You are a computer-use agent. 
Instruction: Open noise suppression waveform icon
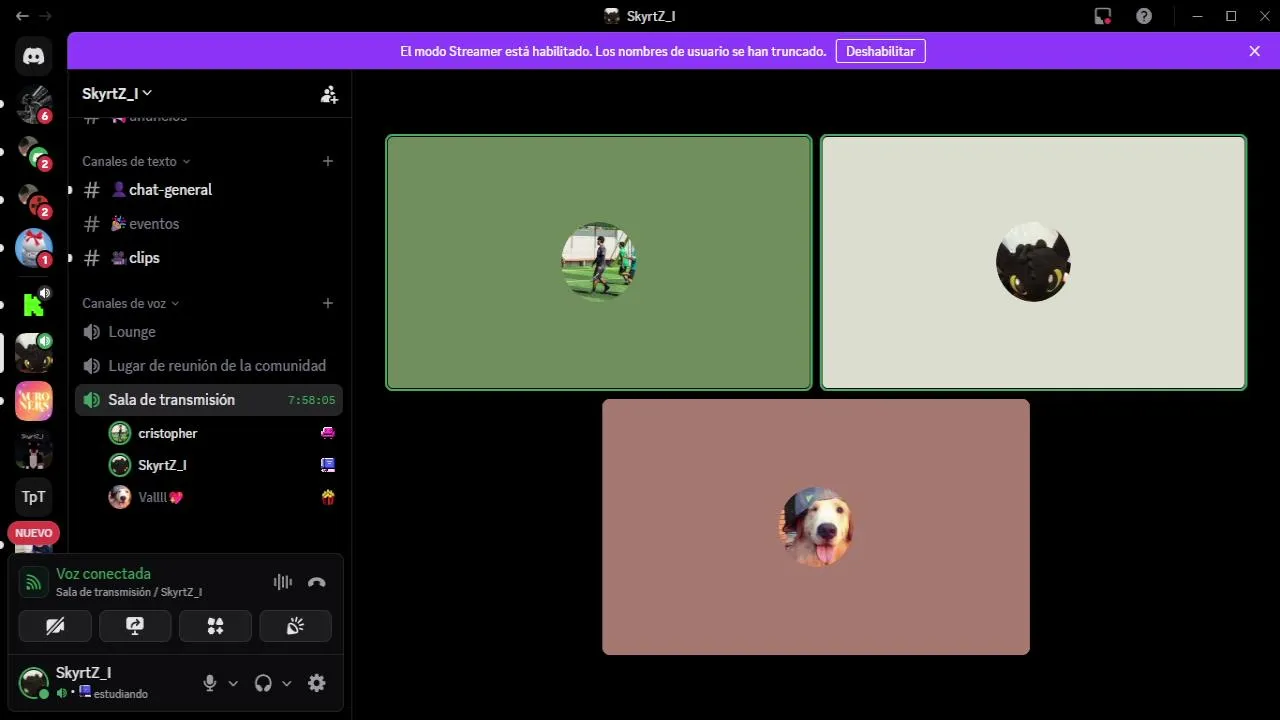click(283, 582)
